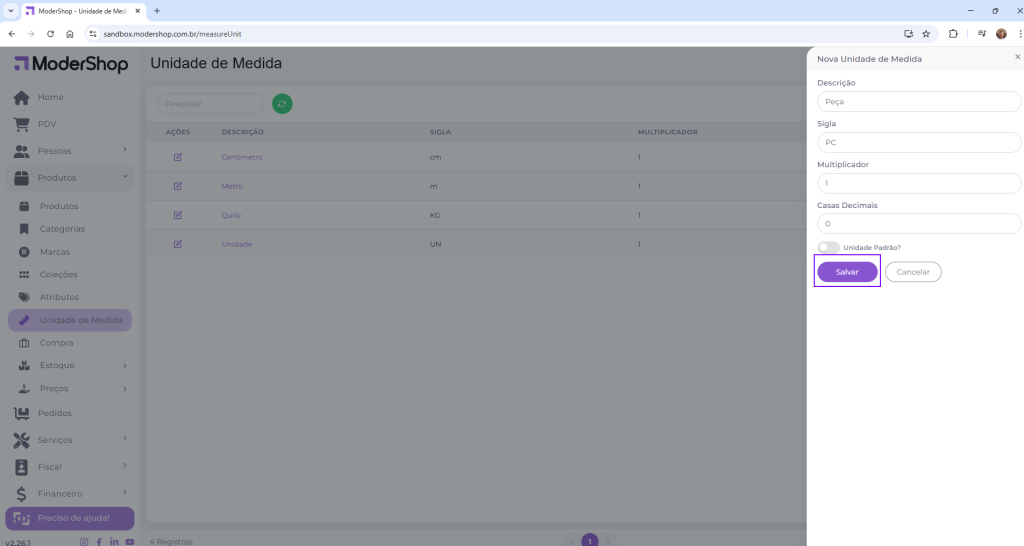
Task: Click into the Descrição input field
Action: click(918, 101)
